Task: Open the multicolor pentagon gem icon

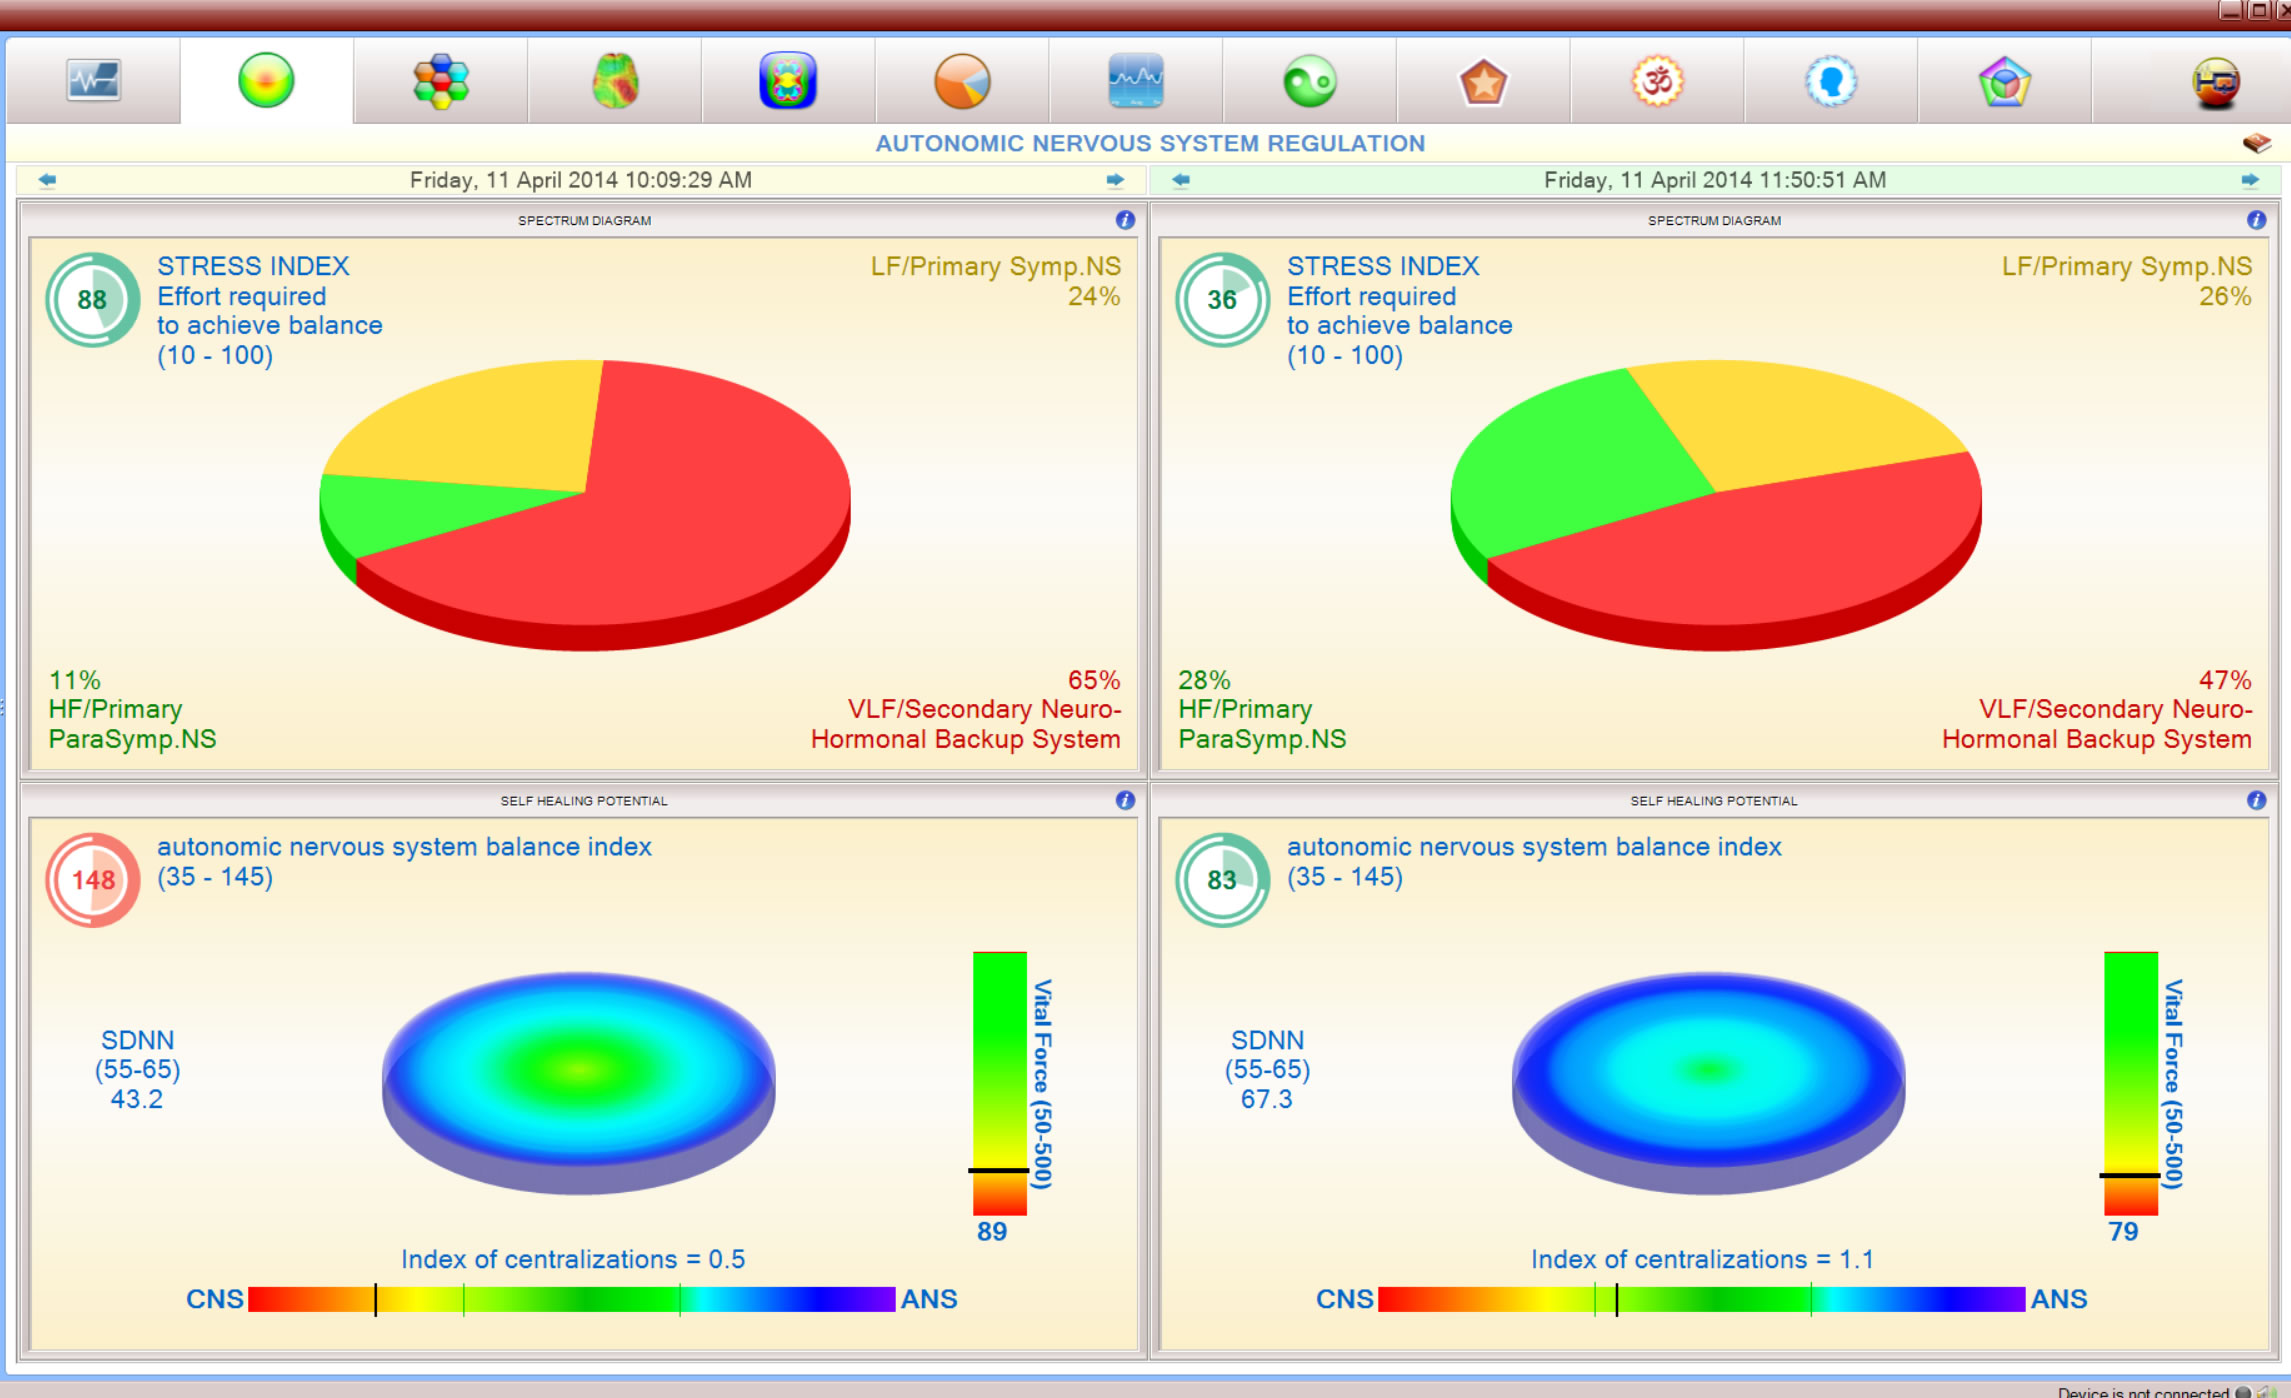Action: (2004, 81)
